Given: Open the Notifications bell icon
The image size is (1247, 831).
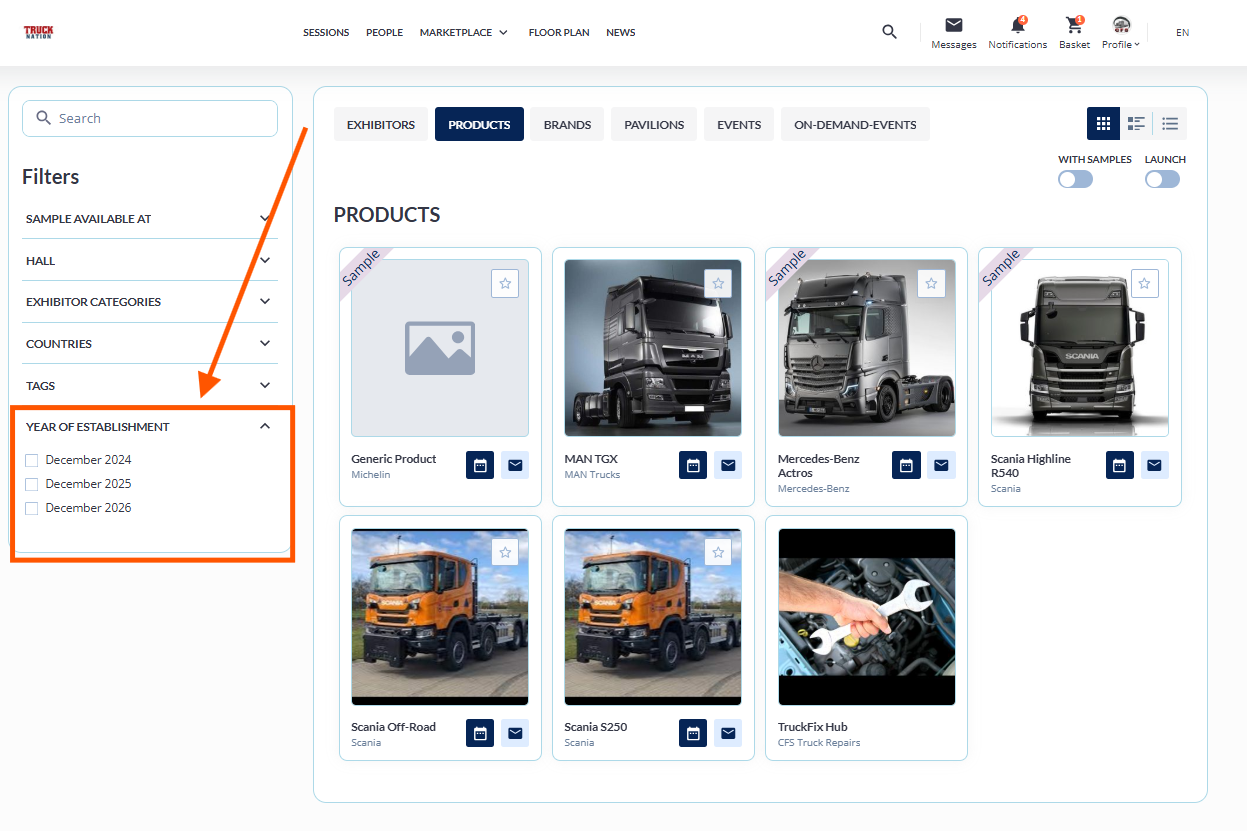Looking at the screenshot, I should (x=1017, y=26).
